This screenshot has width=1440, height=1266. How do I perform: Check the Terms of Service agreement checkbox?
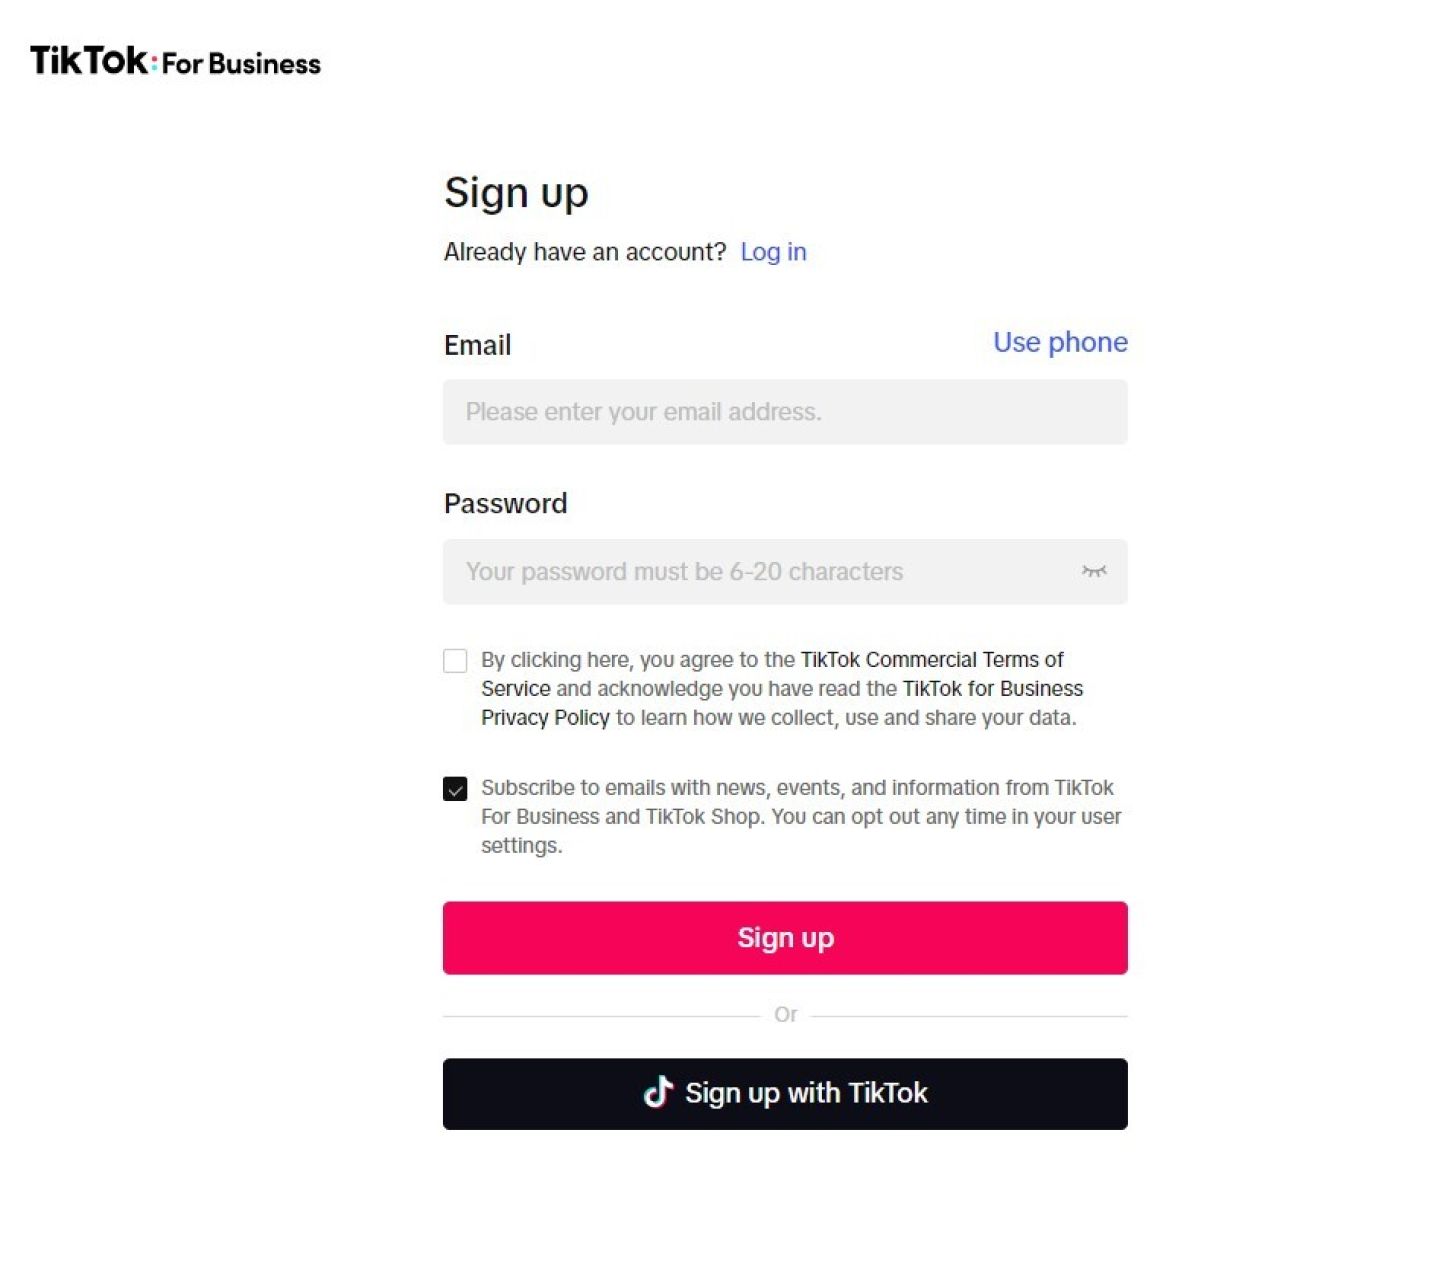[x=455, y=661]
